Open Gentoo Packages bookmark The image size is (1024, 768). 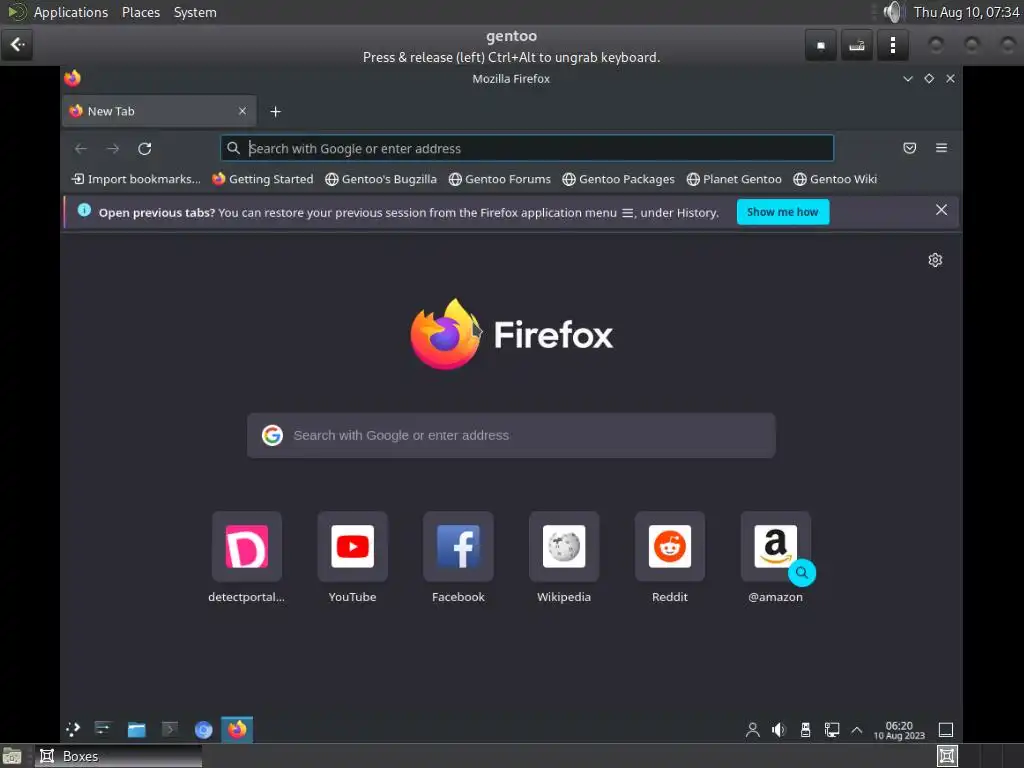[619, 179]
